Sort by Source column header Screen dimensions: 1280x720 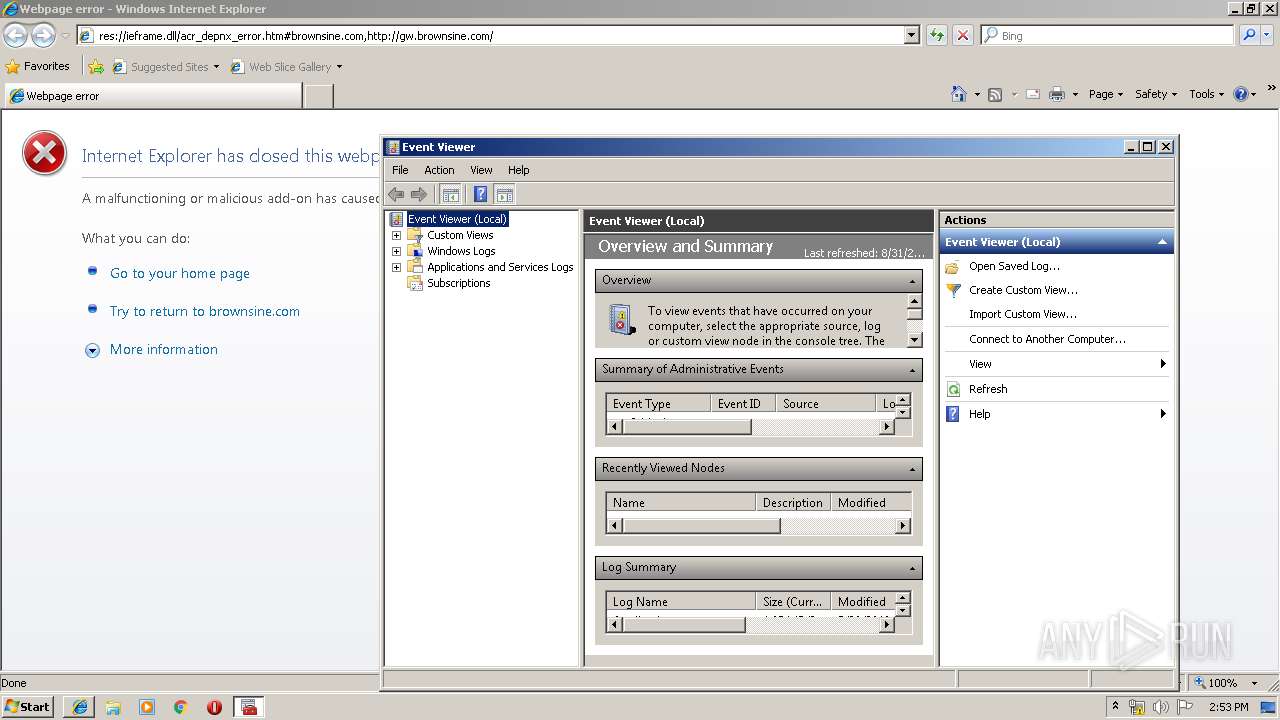[826, 404]
